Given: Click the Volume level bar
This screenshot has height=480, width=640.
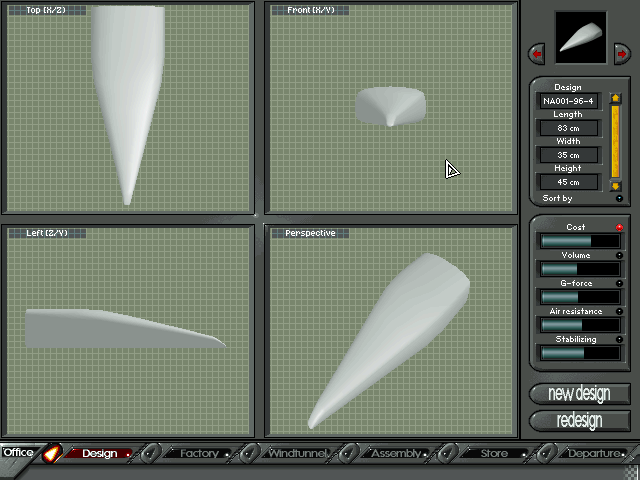Looking at the screenshot, I should [x=580, y=269].
